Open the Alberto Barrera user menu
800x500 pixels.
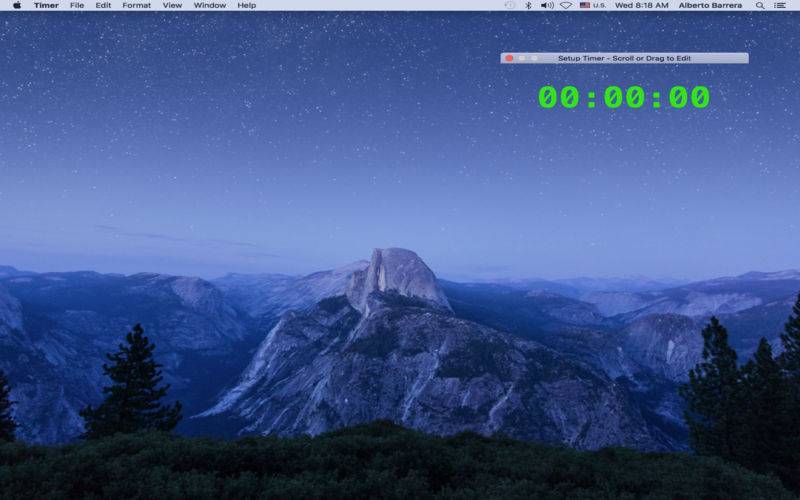coord(710,5)
